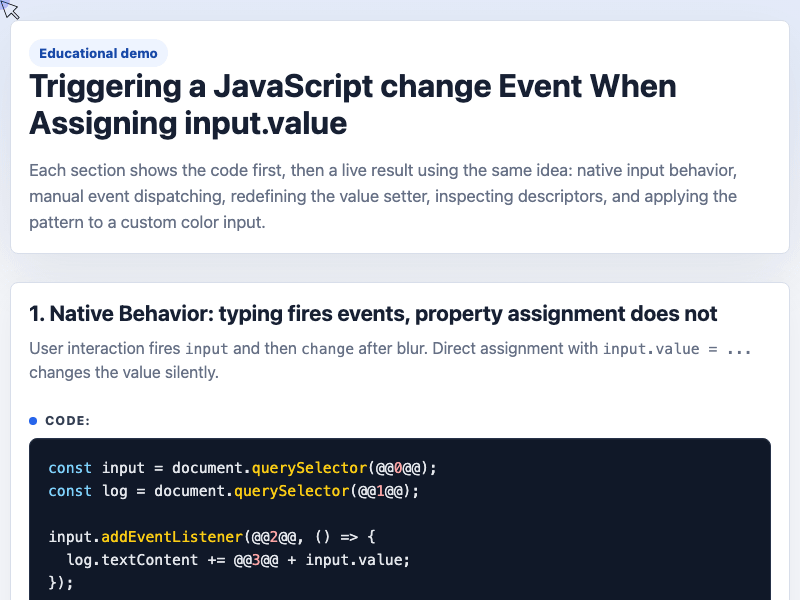
Task: Click the inline code 'input' in section description
Action: tap(206, 349)
